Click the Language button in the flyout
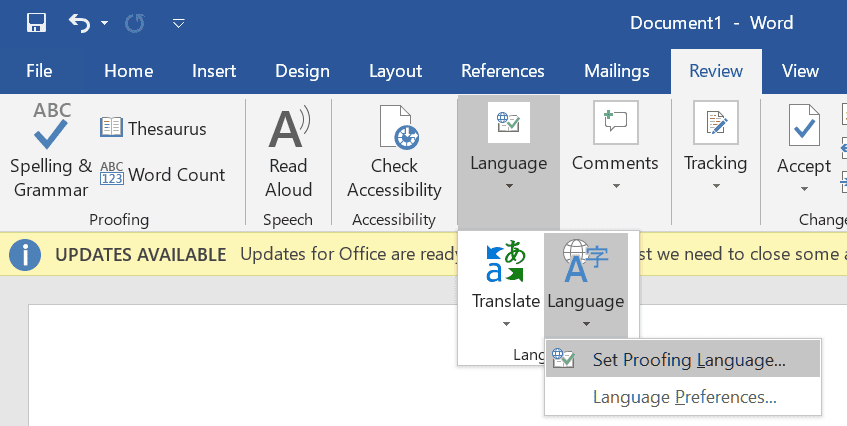Image resolution: width=847 pixels, height=426 pixels. click(x=586, y=285)
